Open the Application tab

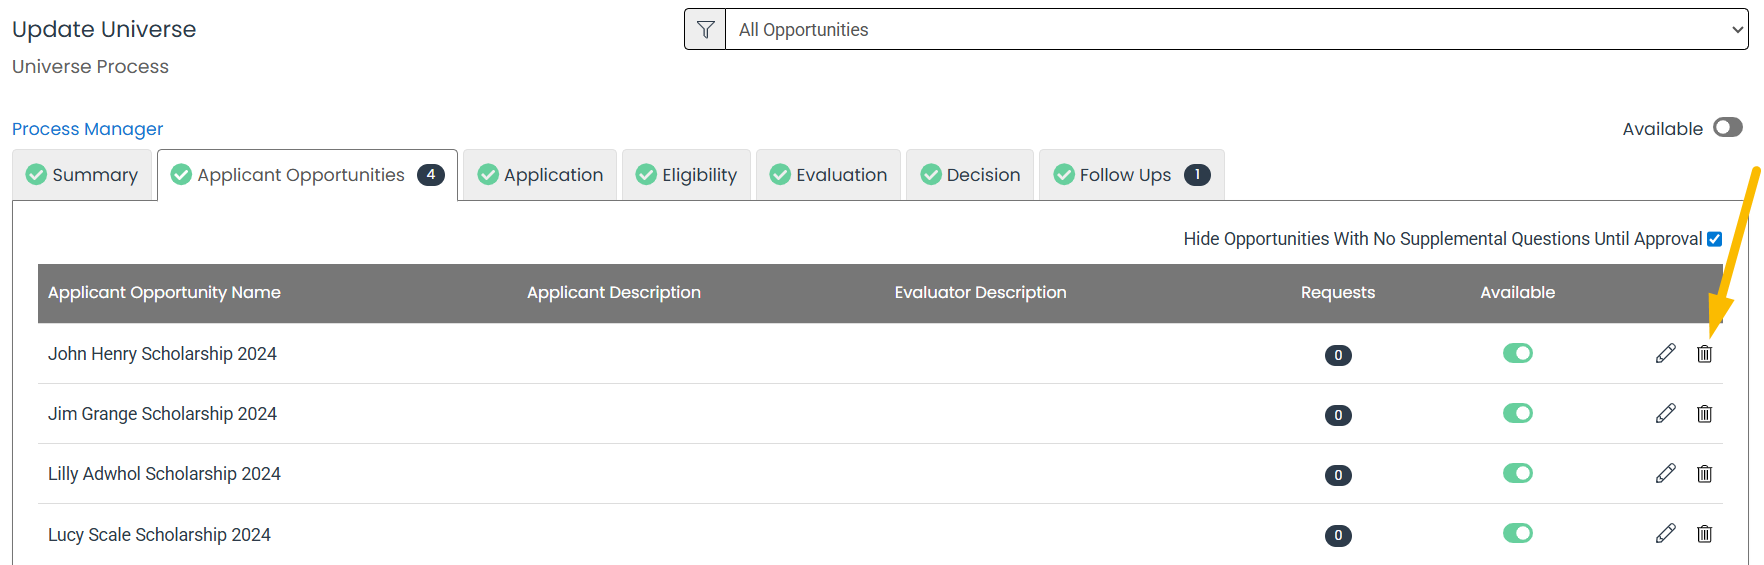click(540, 175)
